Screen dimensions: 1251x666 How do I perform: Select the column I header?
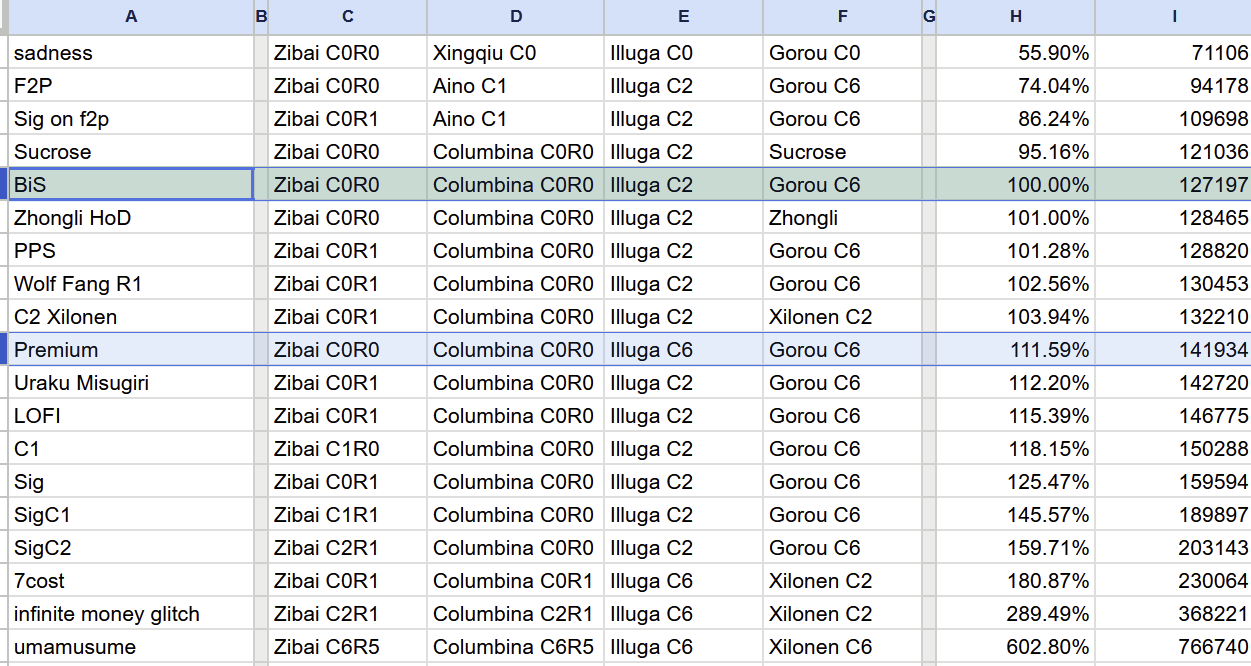pyautogui.click(x=1174, y=17)
